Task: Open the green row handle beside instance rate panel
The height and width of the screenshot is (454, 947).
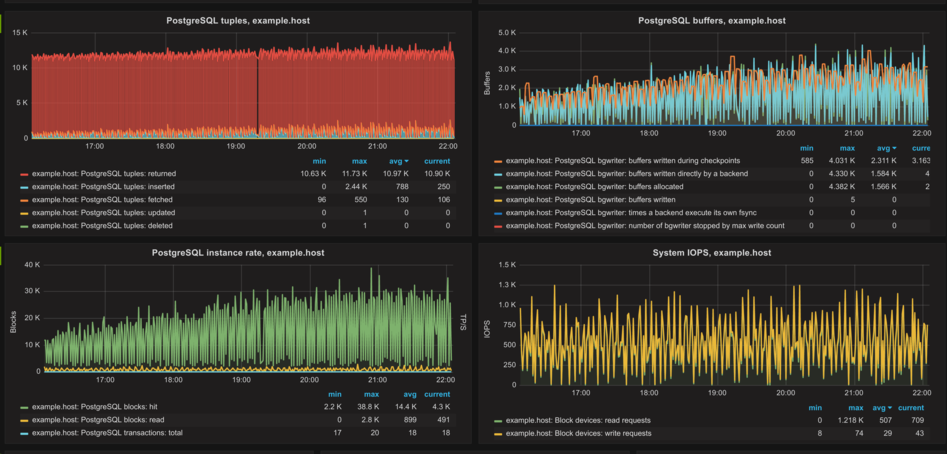Action: tap(1, 255)
